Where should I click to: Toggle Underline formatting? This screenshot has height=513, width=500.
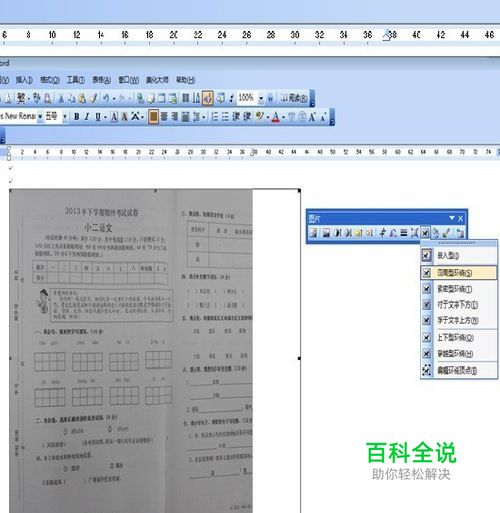pos(98,117)
